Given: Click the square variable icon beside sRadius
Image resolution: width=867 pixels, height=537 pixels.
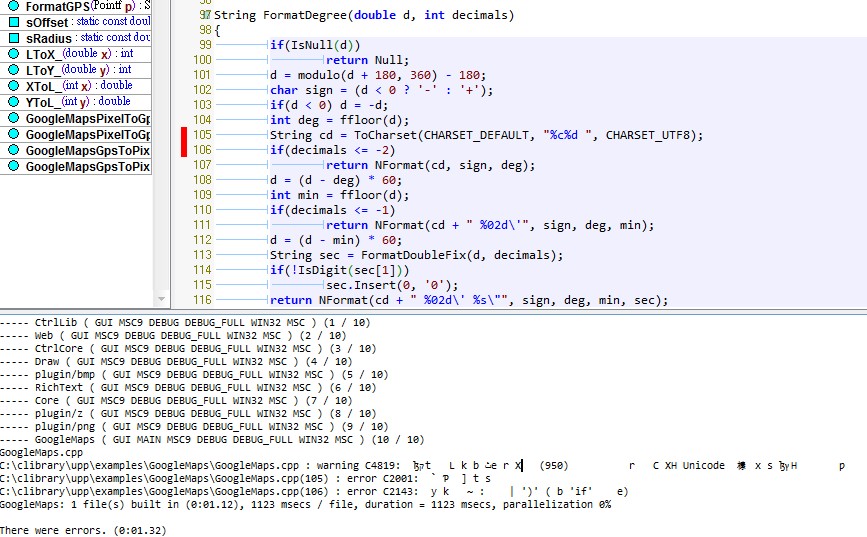Looking at the screenshot, I should tap(13, 37).
